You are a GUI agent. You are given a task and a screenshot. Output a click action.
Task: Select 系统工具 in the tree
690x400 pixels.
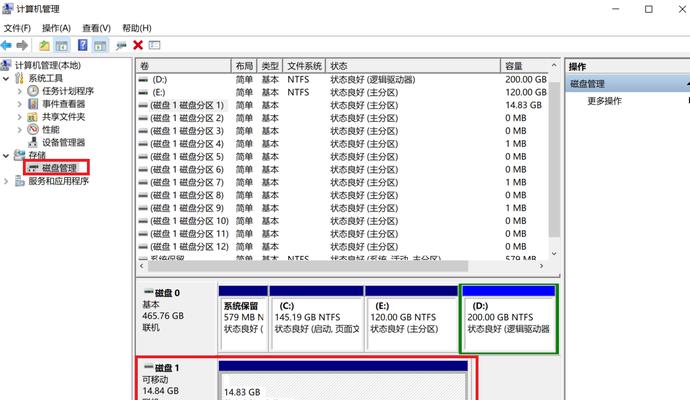point(45,78)
